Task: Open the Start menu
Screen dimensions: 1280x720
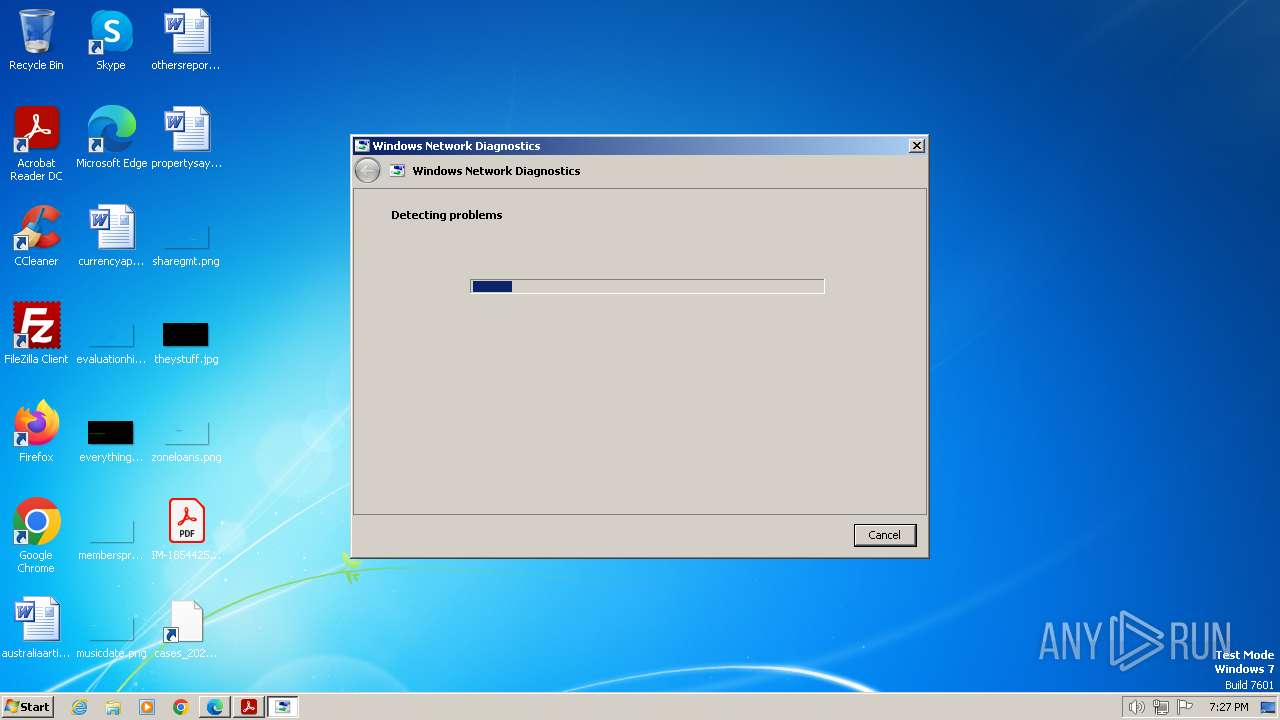Action: point(27,707)
